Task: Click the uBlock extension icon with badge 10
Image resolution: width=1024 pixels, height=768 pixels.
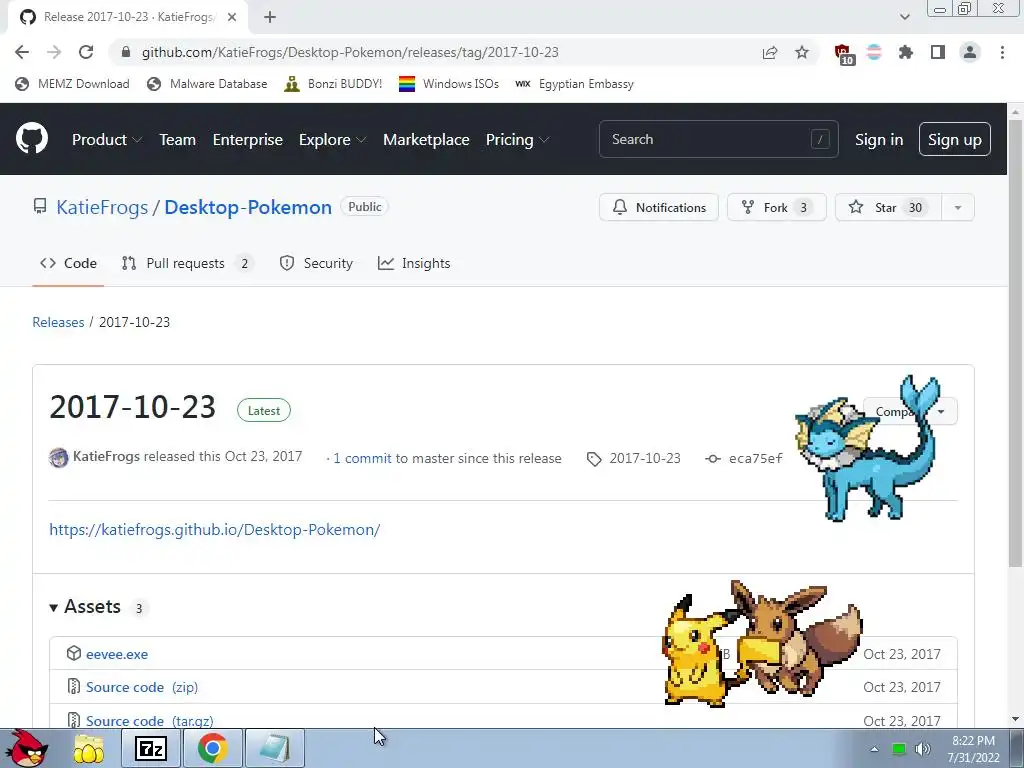Action: pyautogui.click(x=844, y=54)
